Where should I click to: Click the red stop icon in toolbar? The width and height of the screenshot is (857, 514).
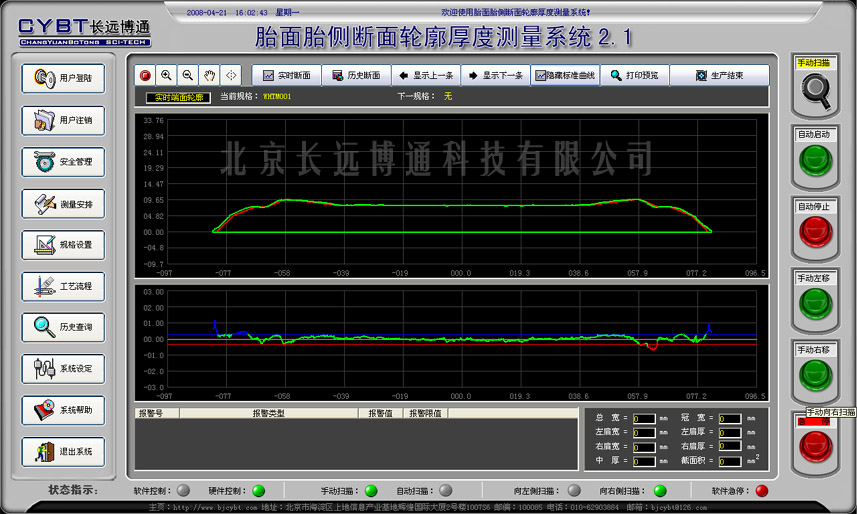[145, 75]
